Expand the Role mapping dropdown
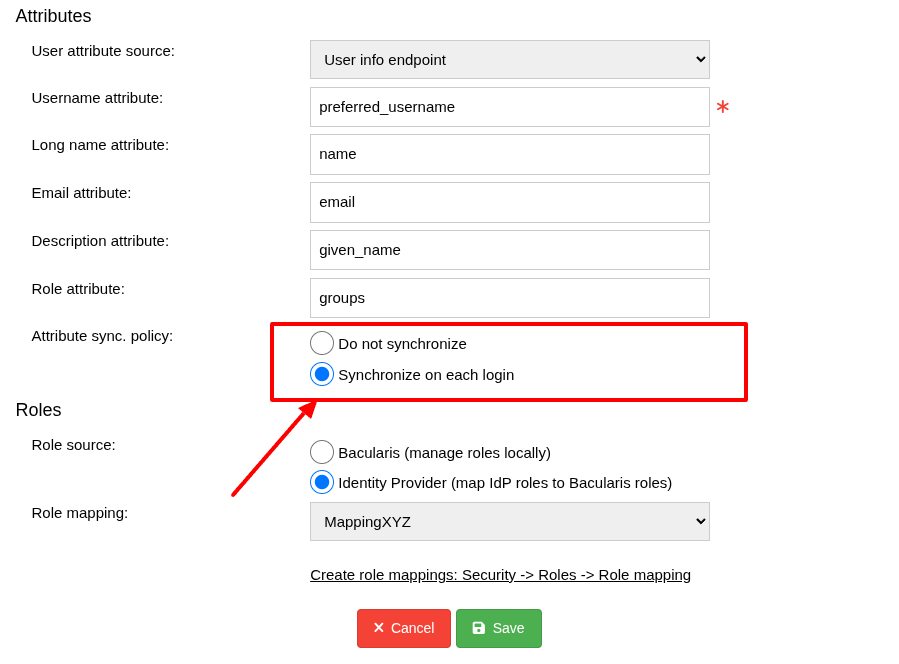 coord(509,521)
